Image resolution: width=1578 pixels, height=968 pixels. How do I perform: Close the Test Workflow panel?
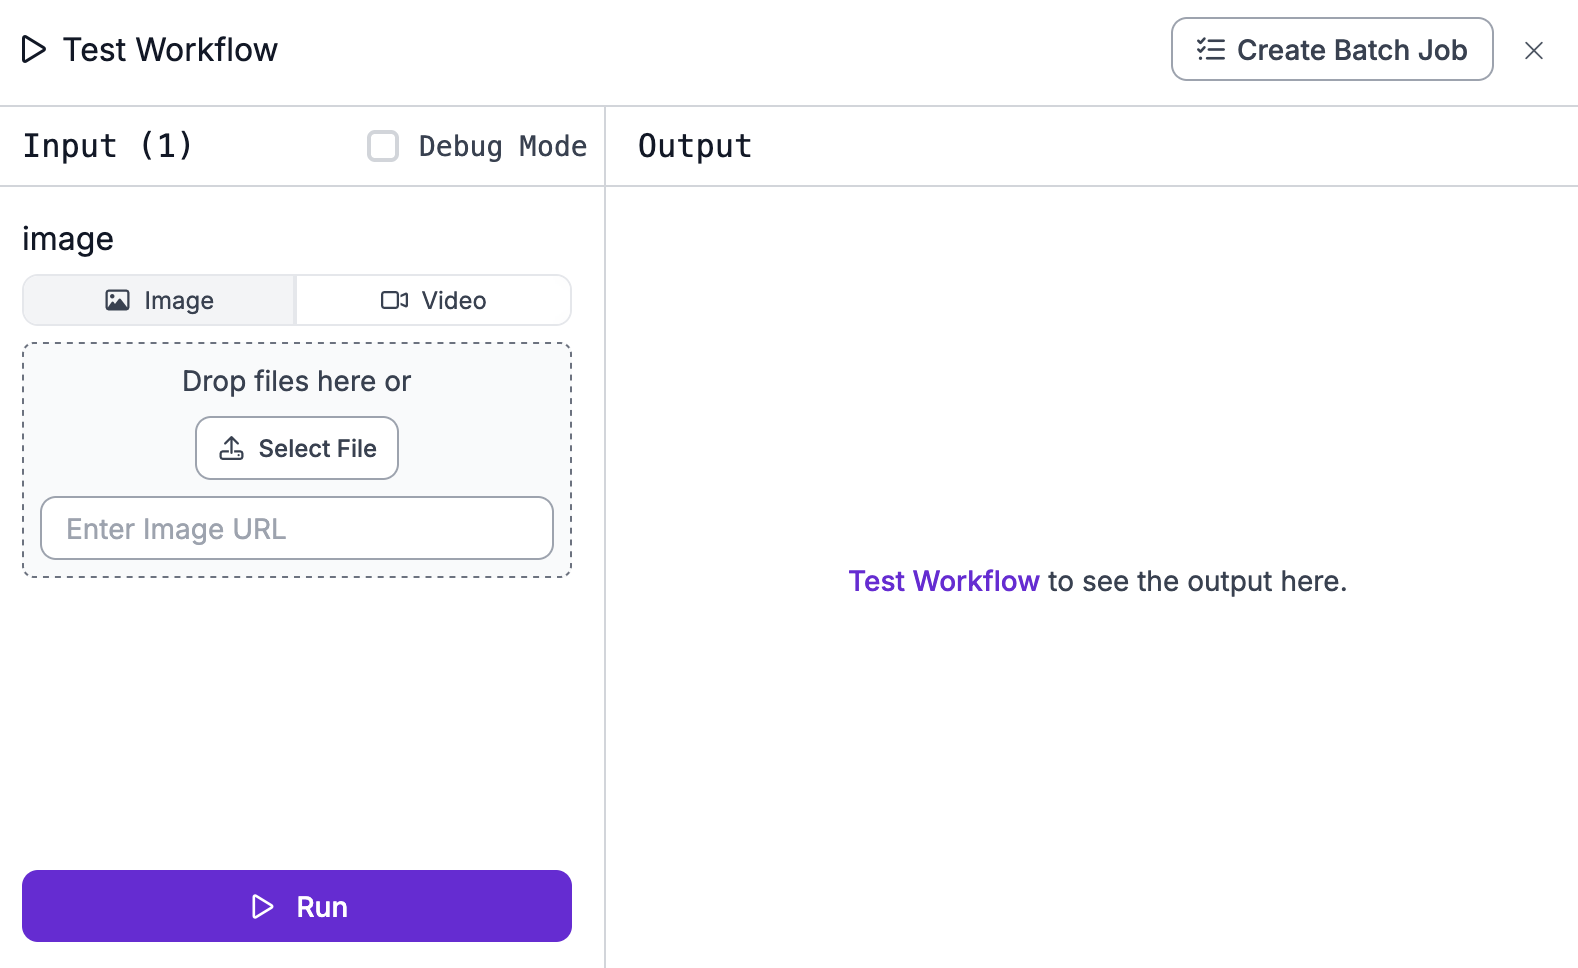point(1533,50)
